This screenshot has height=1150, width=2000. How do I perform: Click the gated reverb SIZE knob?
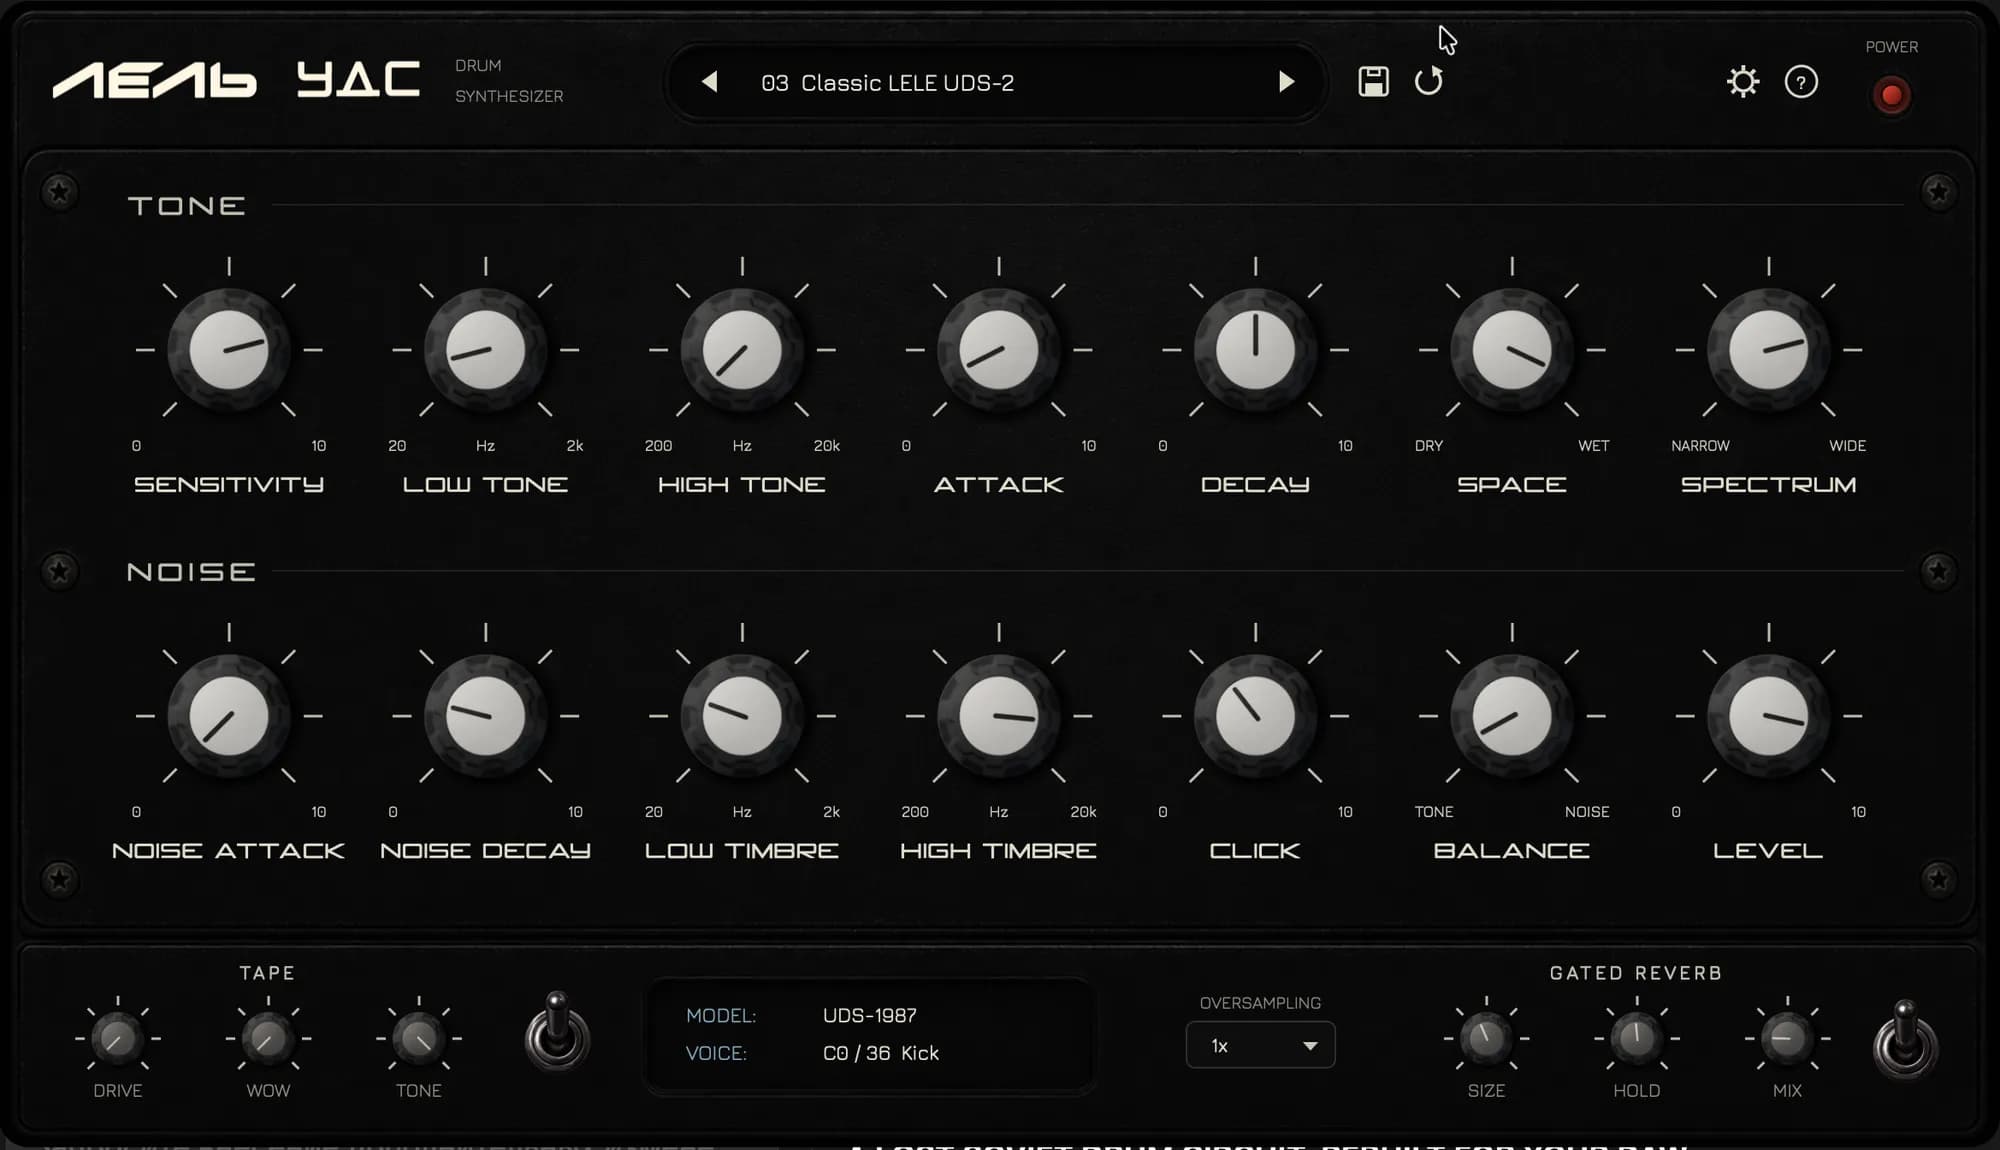(x=1486, y=1039)
